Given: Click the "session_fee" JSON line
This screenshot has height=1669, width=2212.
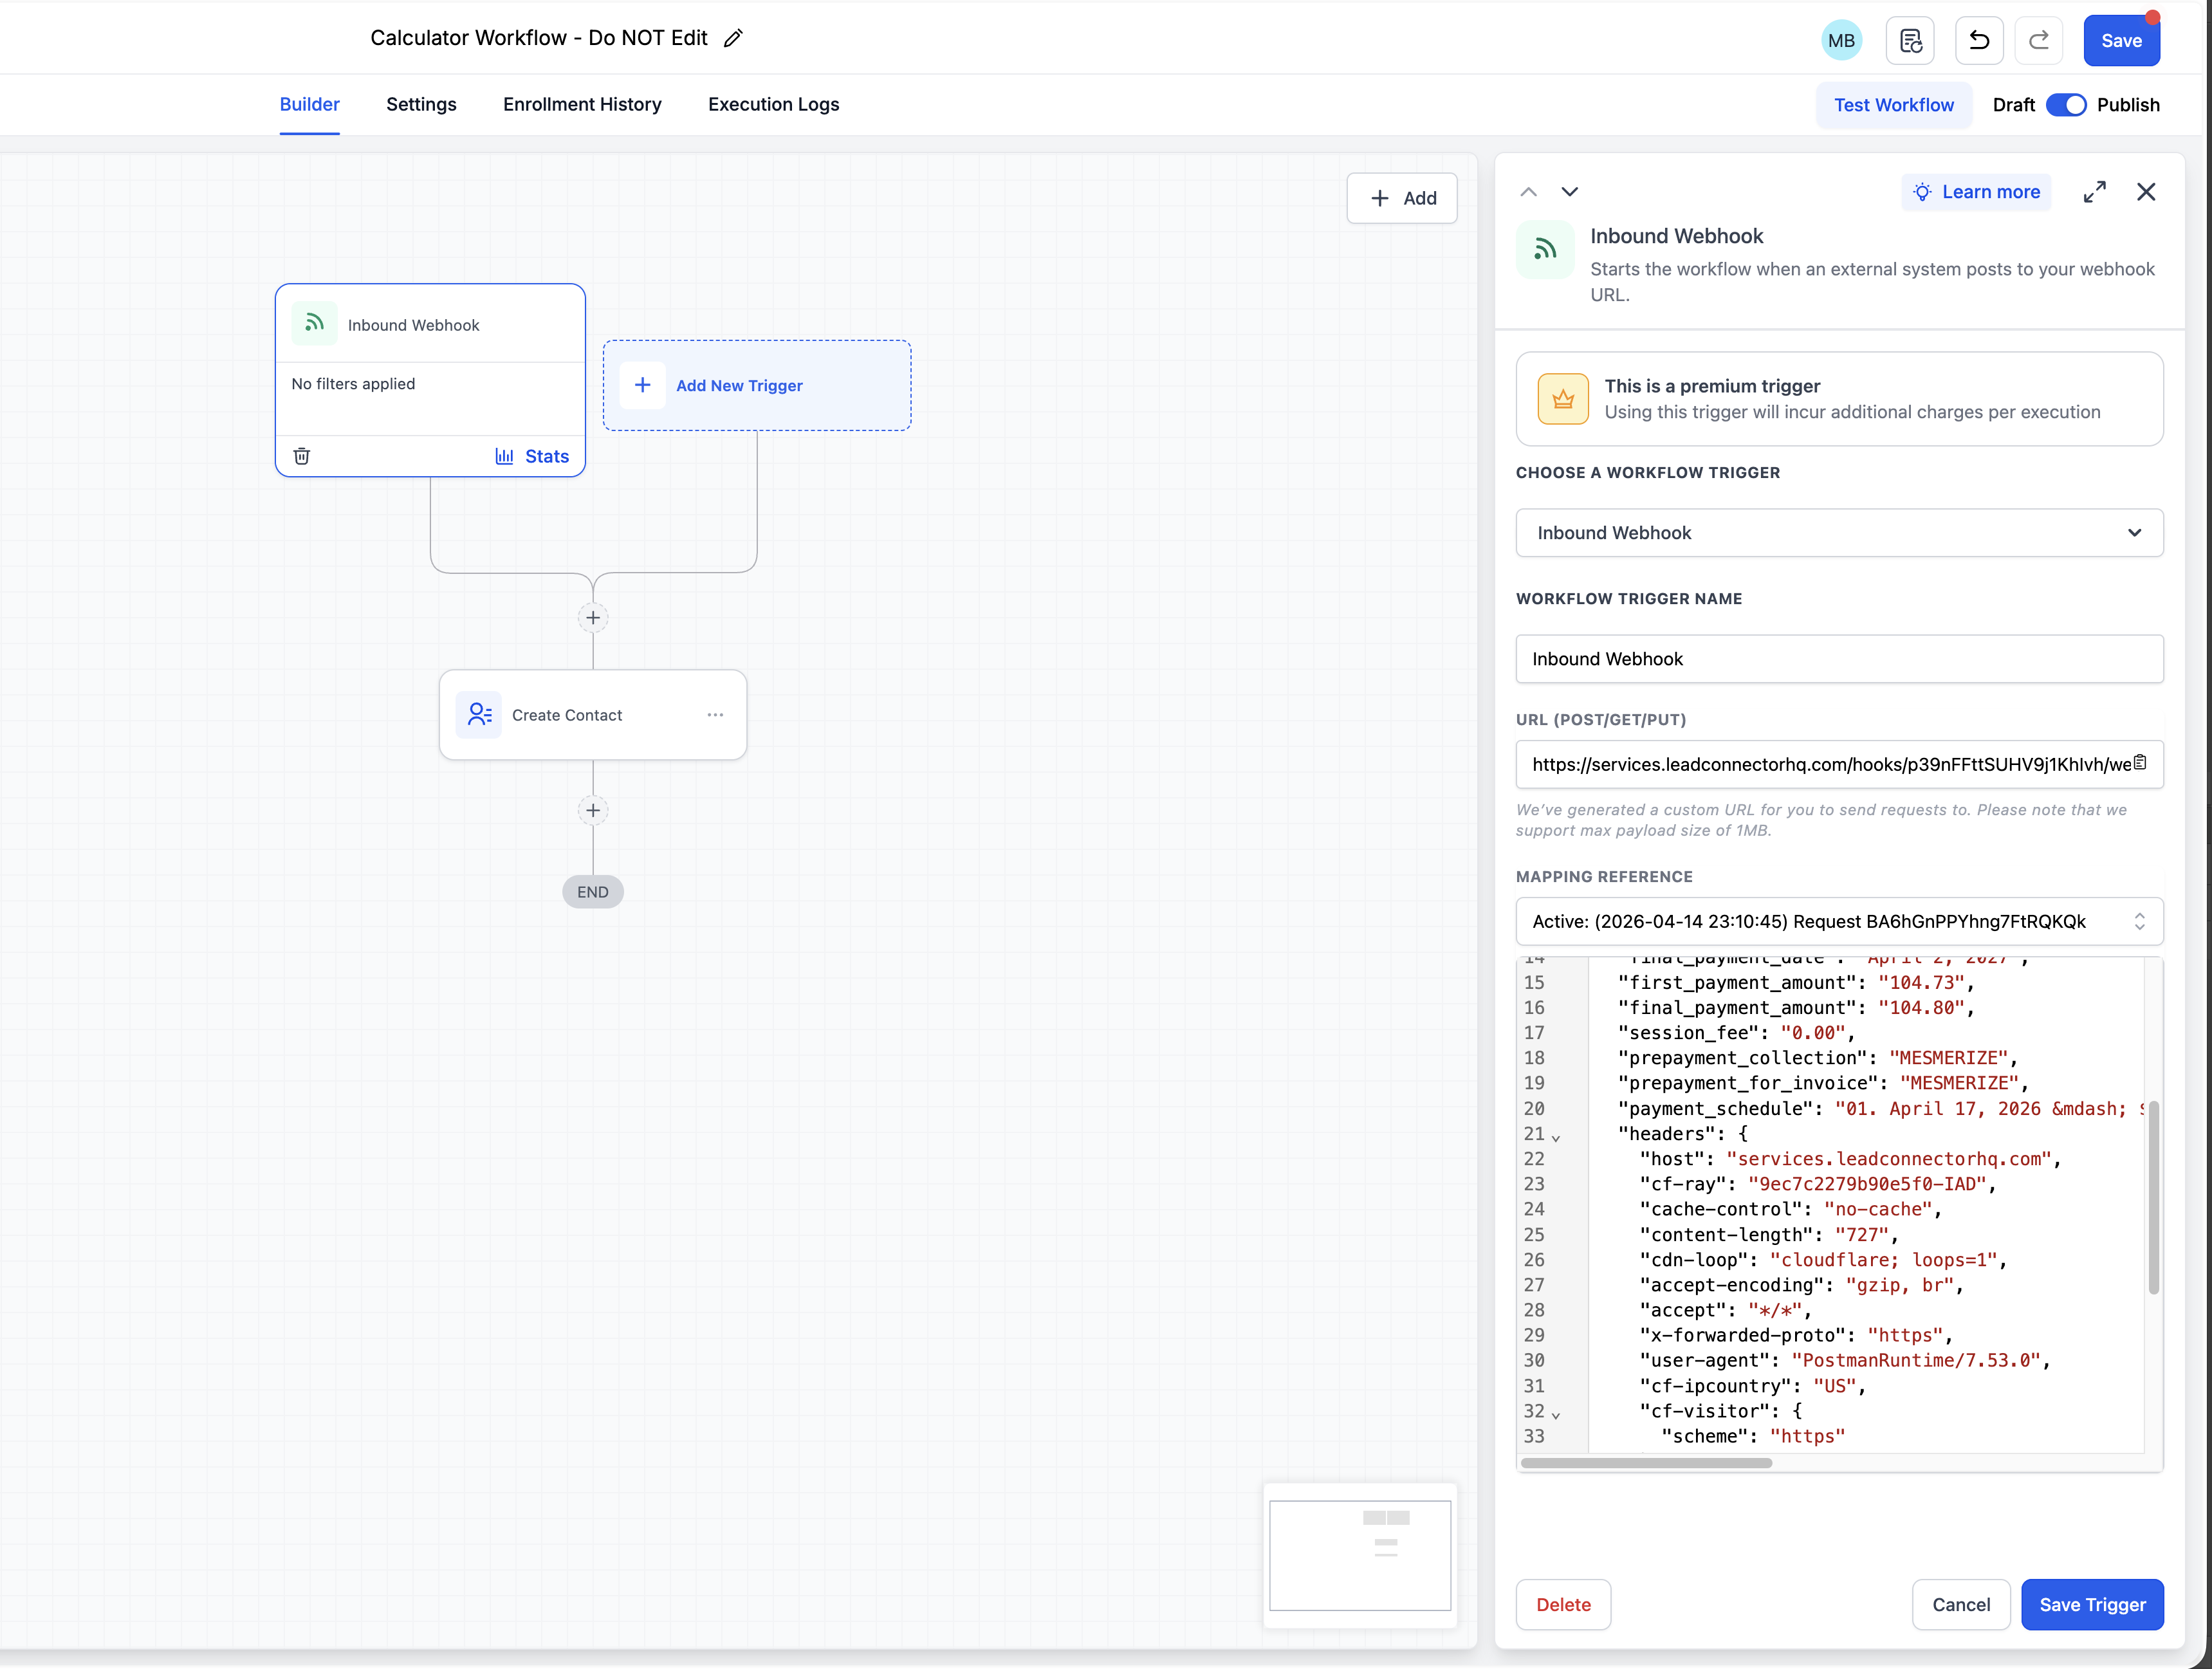Looking at the screenshot, I should click(x=1736, y=1033).
